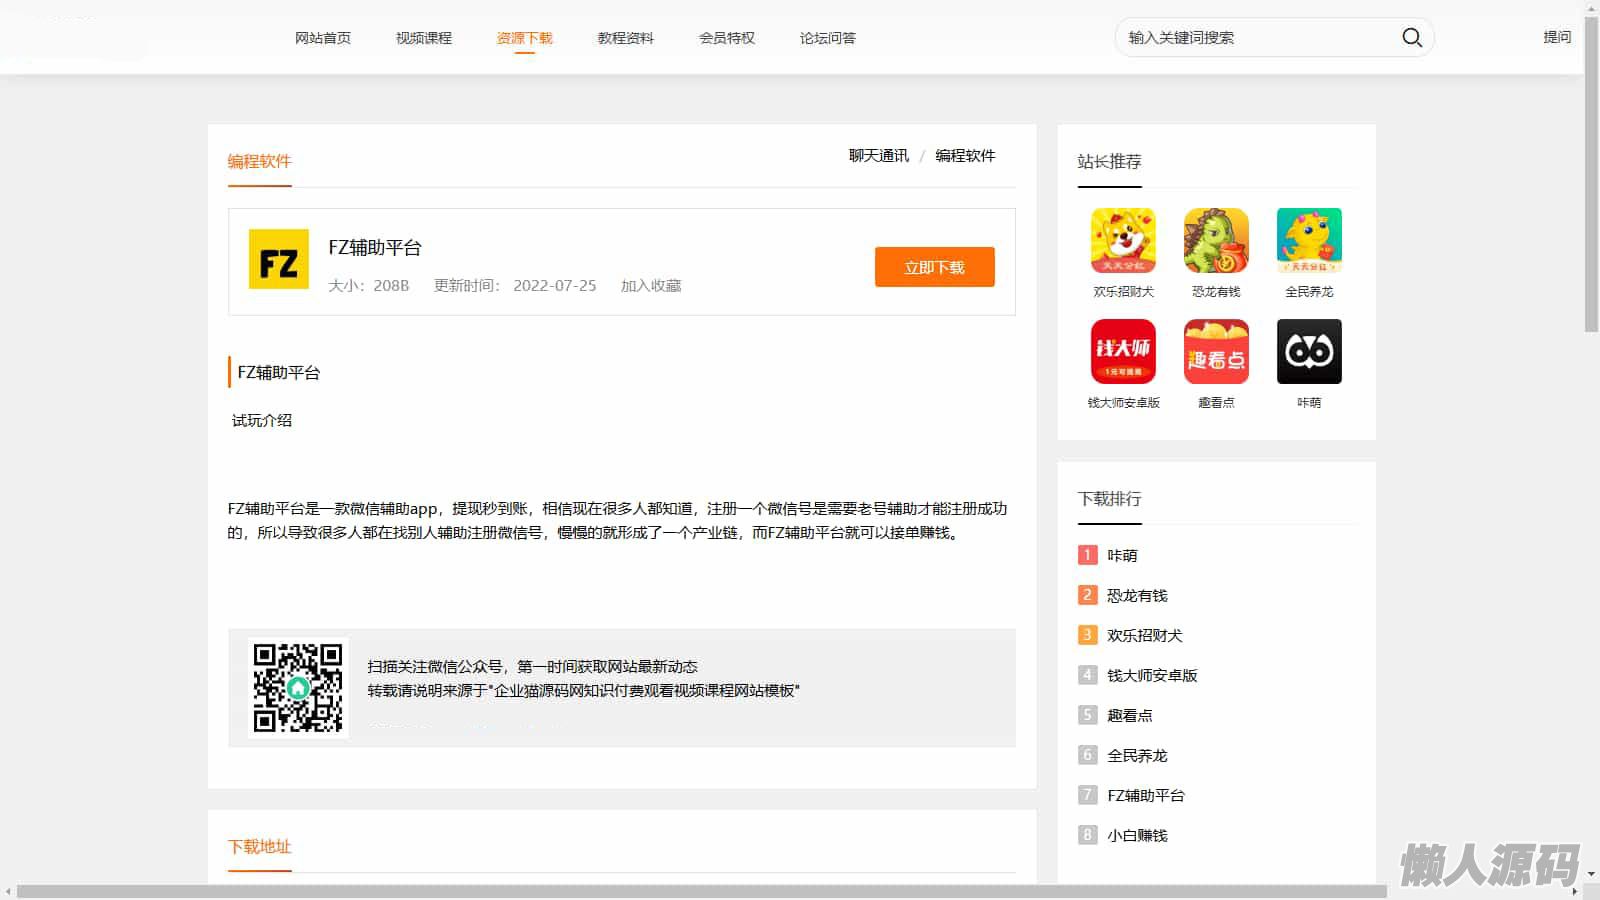Click the 加入收藏 link

pyautogui.click(x=651, y=286)
